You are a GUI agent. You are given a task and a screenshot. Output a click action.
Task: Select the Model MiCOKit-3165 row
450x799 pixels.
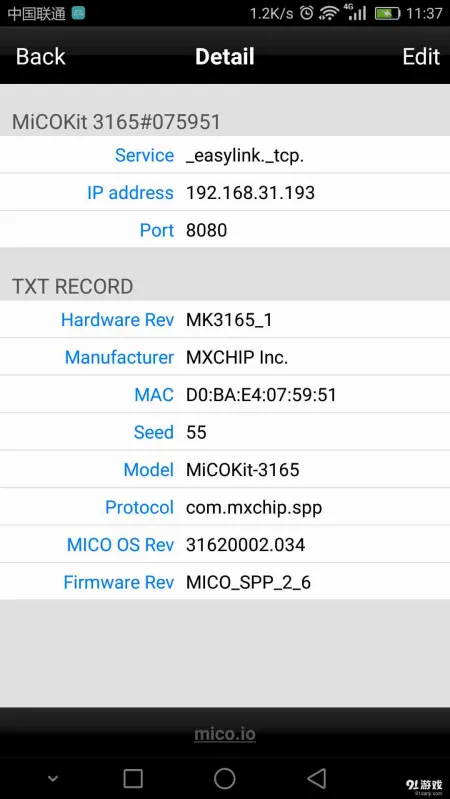tap(225, 469)
